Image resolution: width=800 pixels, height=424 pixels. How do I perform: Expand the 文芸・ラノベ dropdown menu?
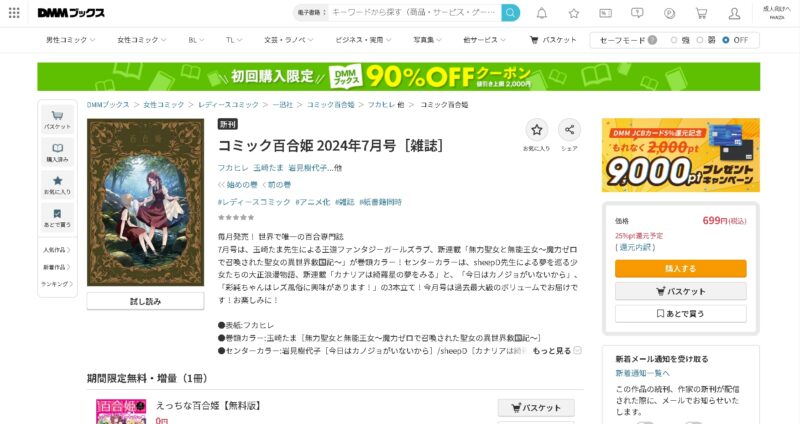[288, 40]
